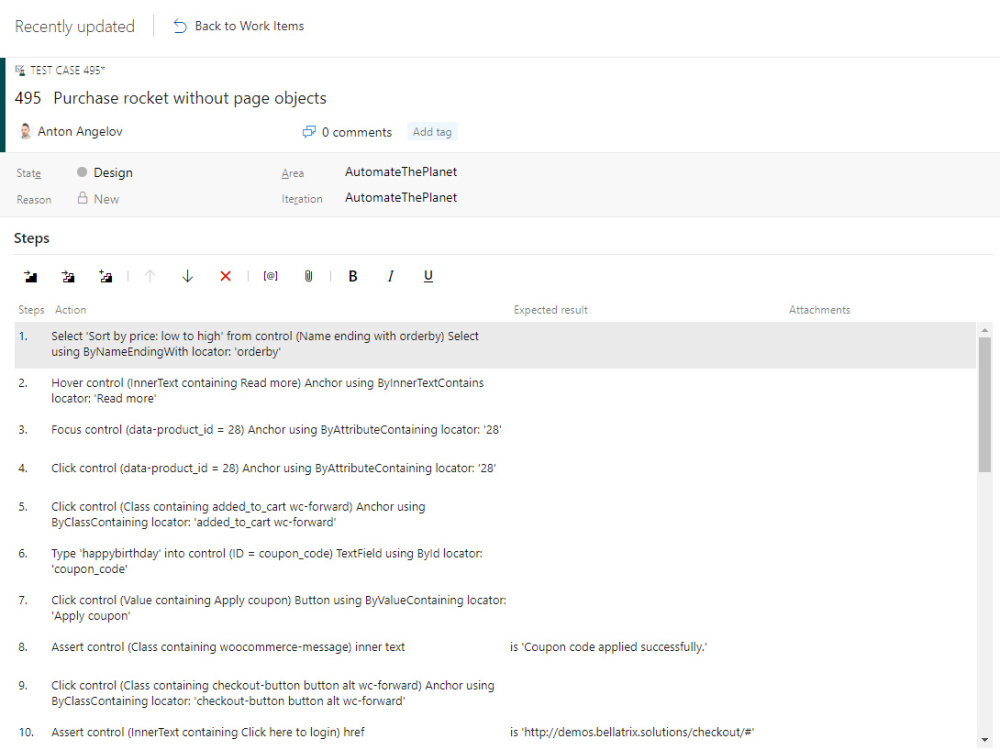Viewport: 1000px width, 750px height.
Task: Select step 4 Click control data-product_id
Action: 274,468
